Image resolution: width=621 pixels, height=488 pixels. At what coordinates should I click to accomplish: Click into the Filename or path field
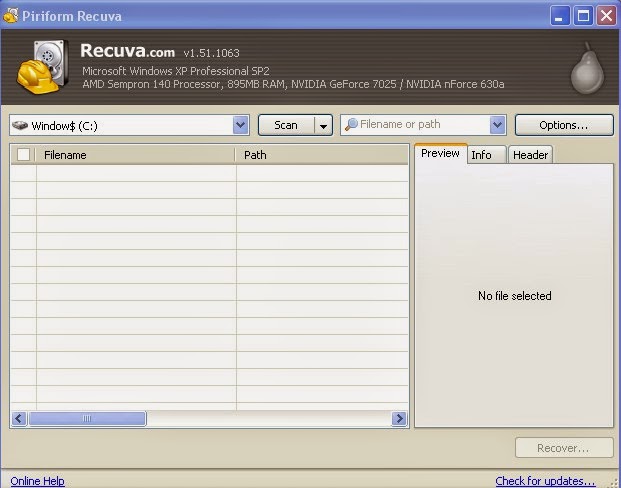tap(423, 125)
